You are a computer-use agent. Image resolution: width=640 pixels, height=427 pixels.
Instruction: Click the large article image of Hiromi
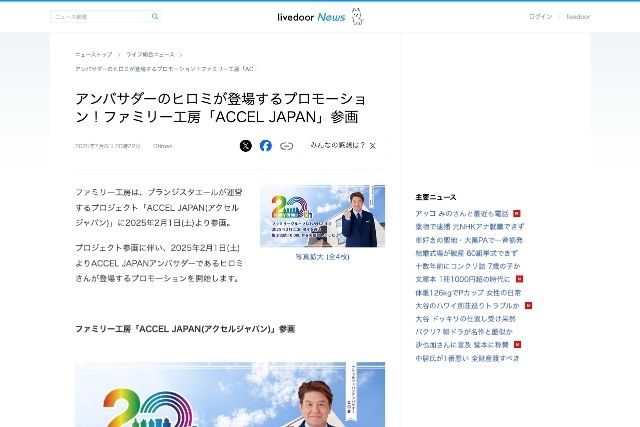click(230, 394)
